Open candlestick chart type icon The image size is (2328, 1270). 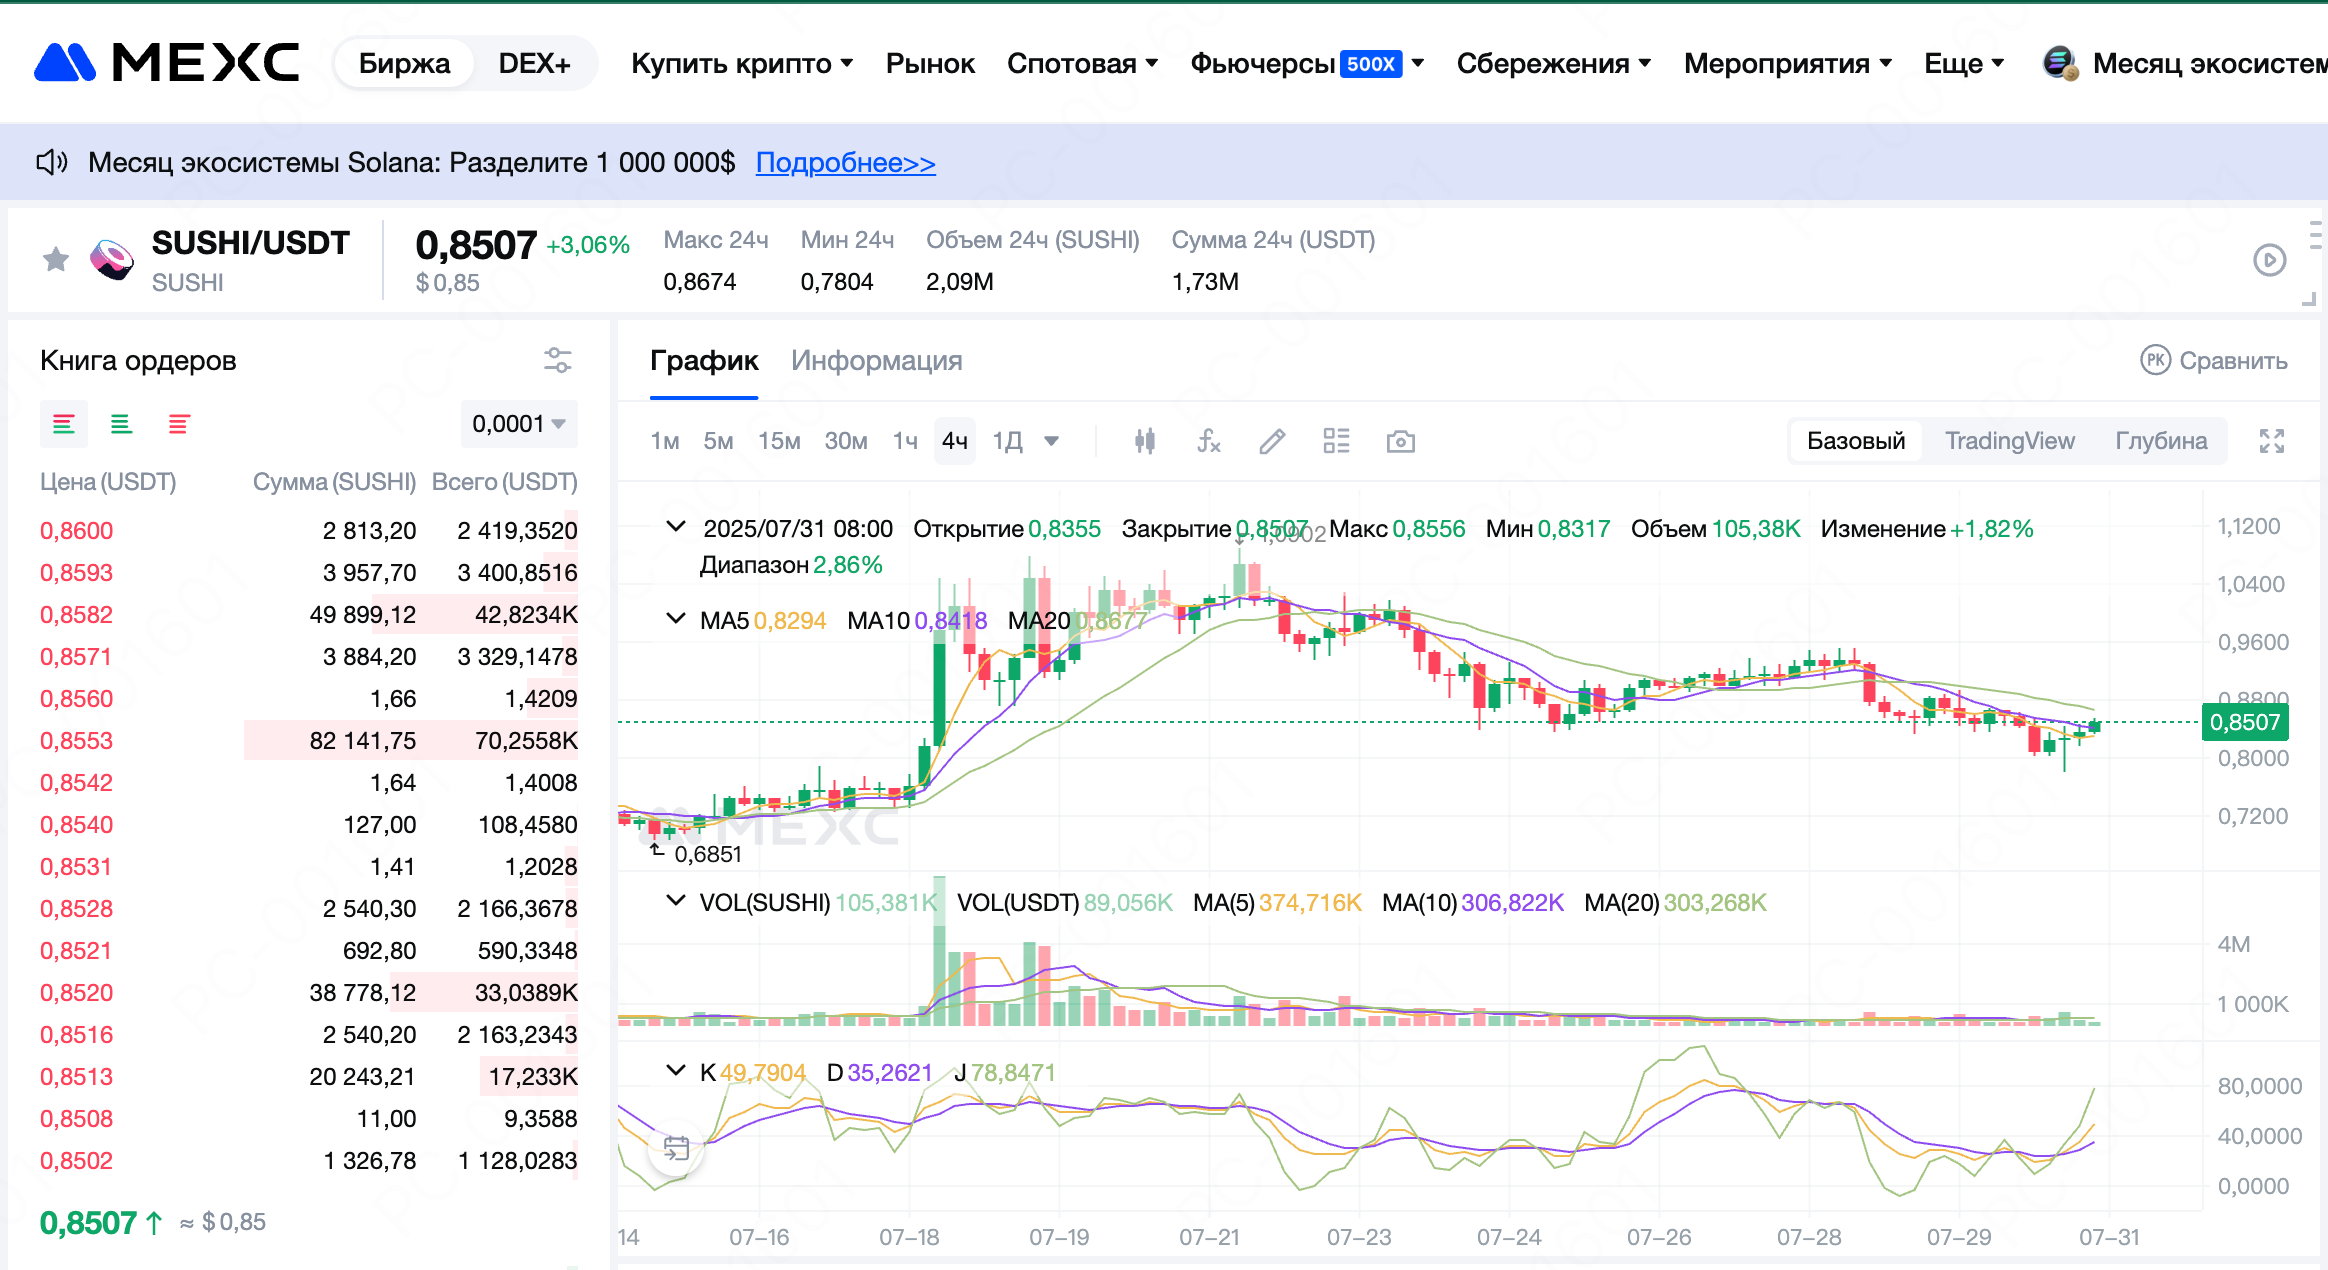(1145, 441)
